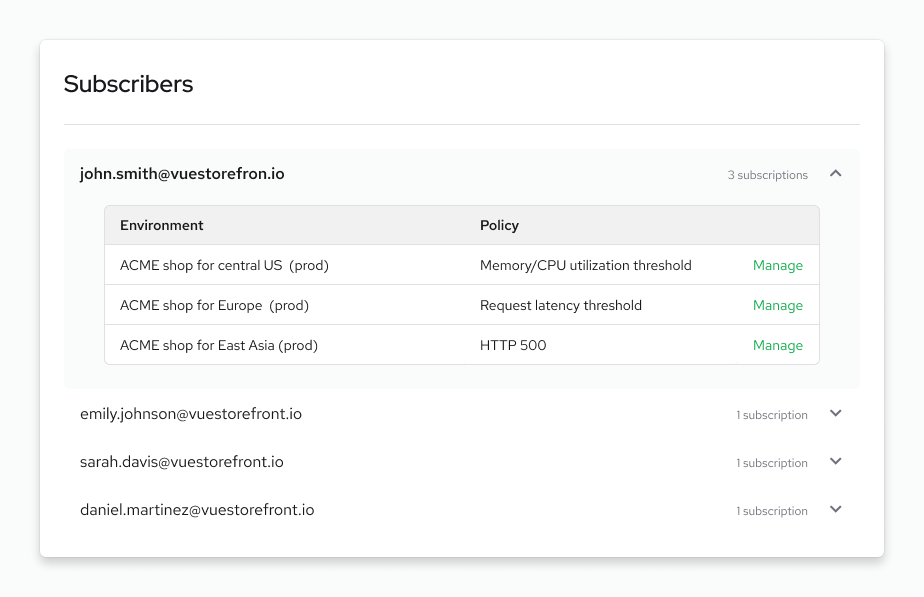Open Manage for HTTP 500 policy
This screenshot has width=924, height=597.
pyautogui.click(x=778, y=345)
